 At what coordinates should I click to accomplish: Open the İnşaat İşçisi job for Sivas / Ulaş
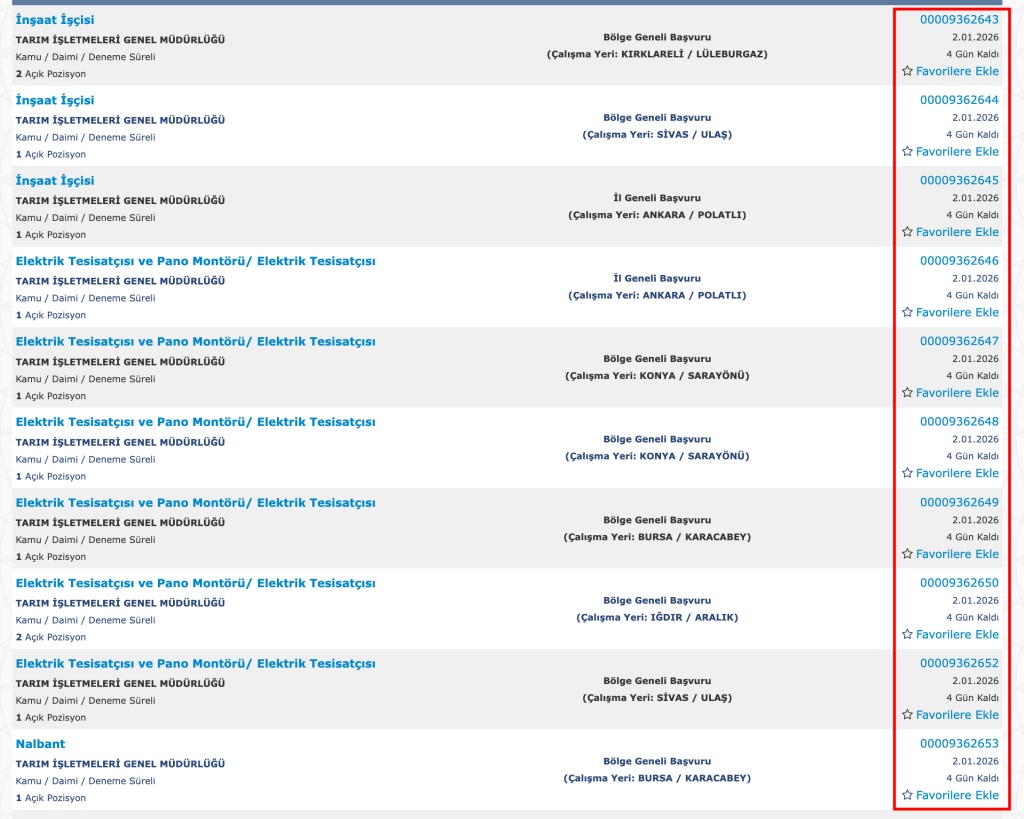(55, 100)
